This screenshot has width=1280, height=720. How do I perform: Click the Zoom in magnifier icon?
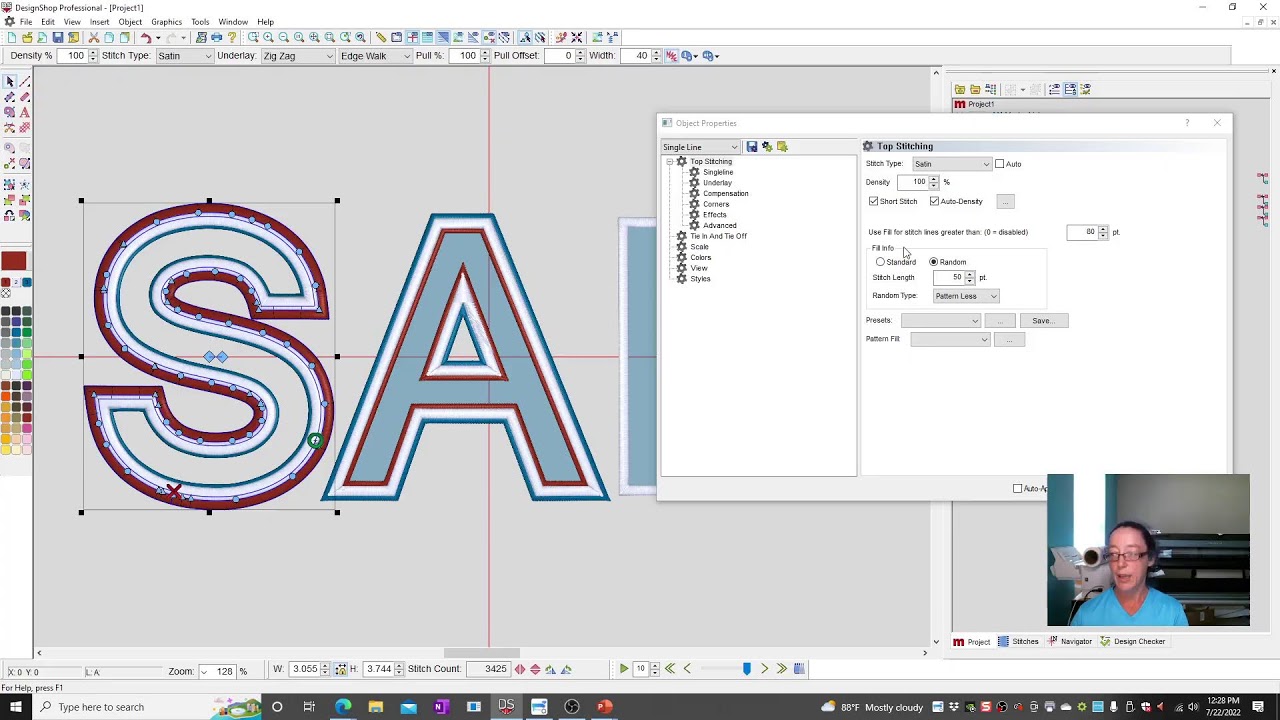pyautogui.click(x=268, y=37)
